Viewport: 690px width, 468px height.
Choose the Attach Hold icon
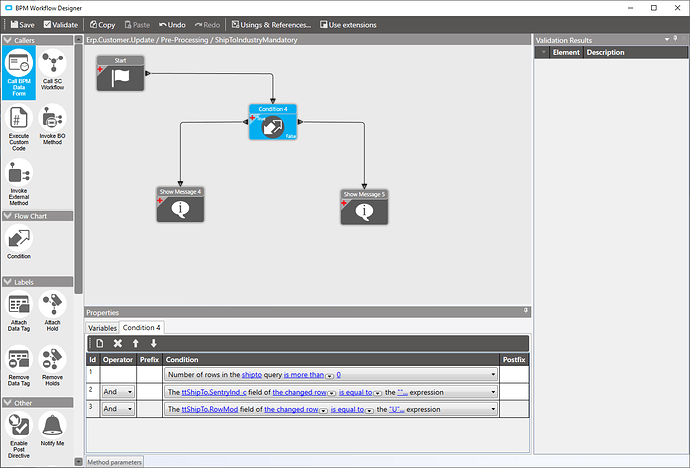coord(52,311)
